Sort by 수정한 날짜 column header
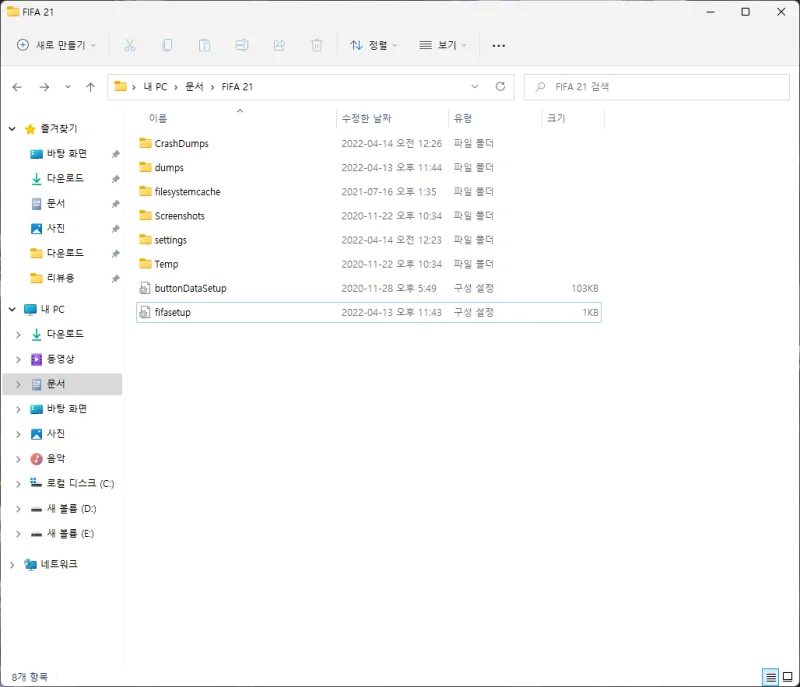This screenshot has height=687, width=800. [x=366, y=118]
